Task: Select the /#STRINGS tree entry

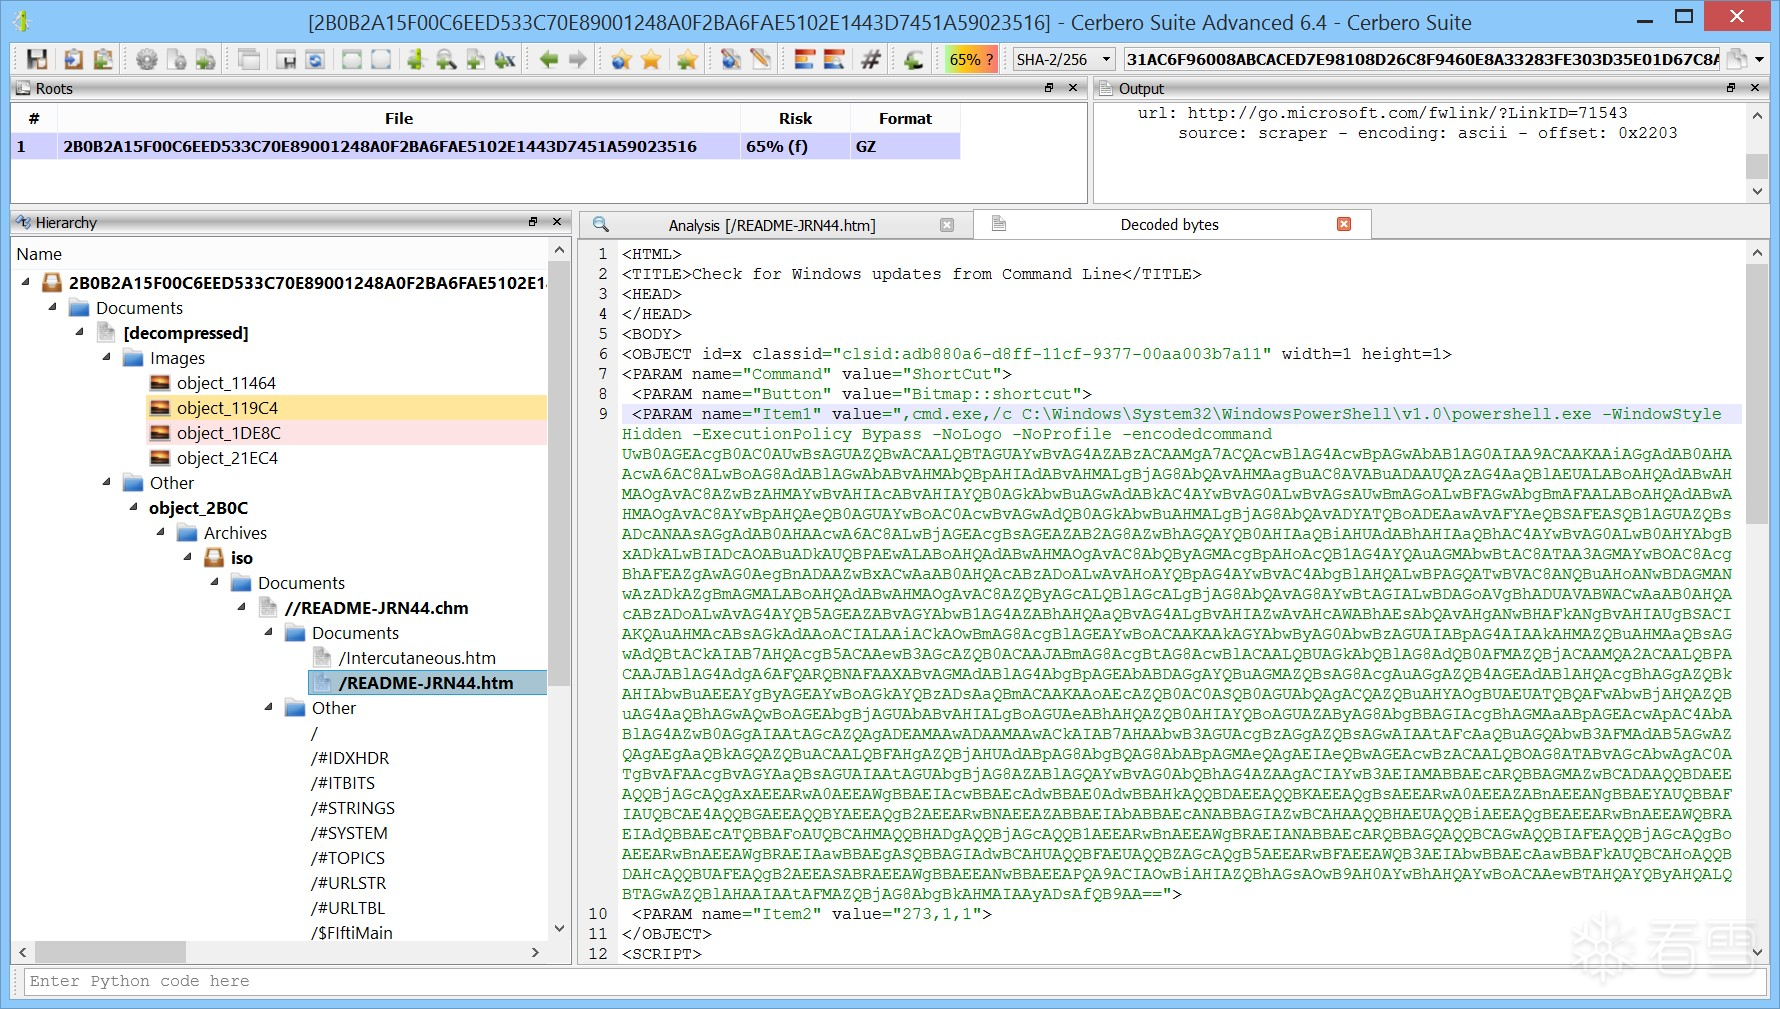Action: (x=353, y=808)
